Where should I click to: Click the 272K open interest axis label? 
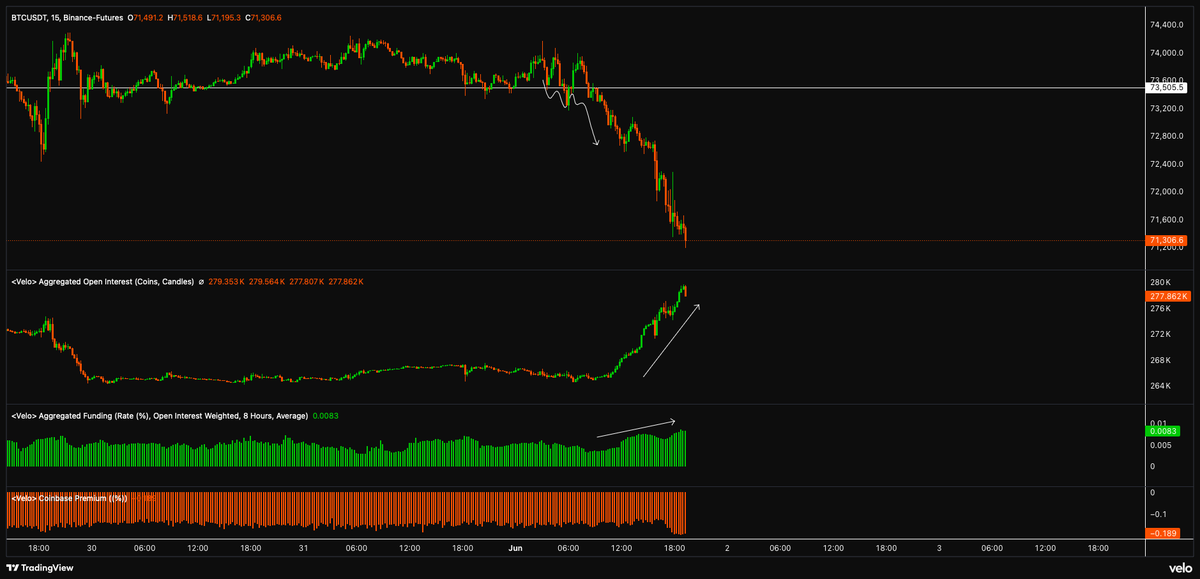click(x=1160, y=334)
